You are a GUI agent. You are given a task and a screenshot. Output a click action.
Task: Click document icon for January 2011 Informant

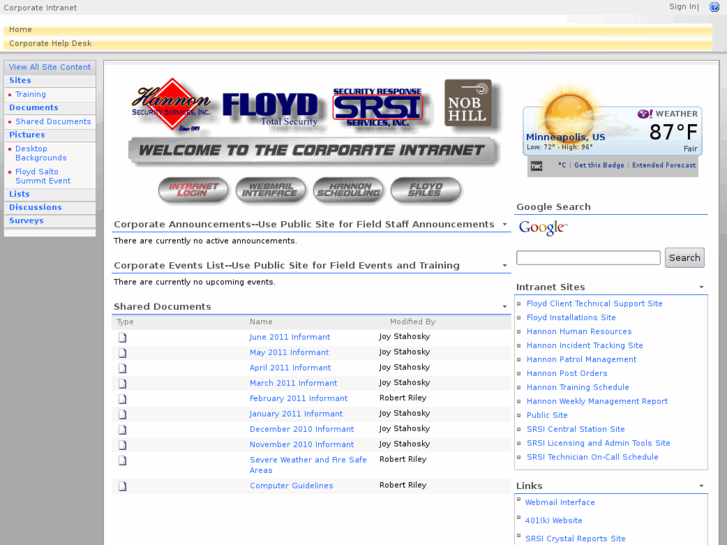pyautogui.click(x=122, y=414)
